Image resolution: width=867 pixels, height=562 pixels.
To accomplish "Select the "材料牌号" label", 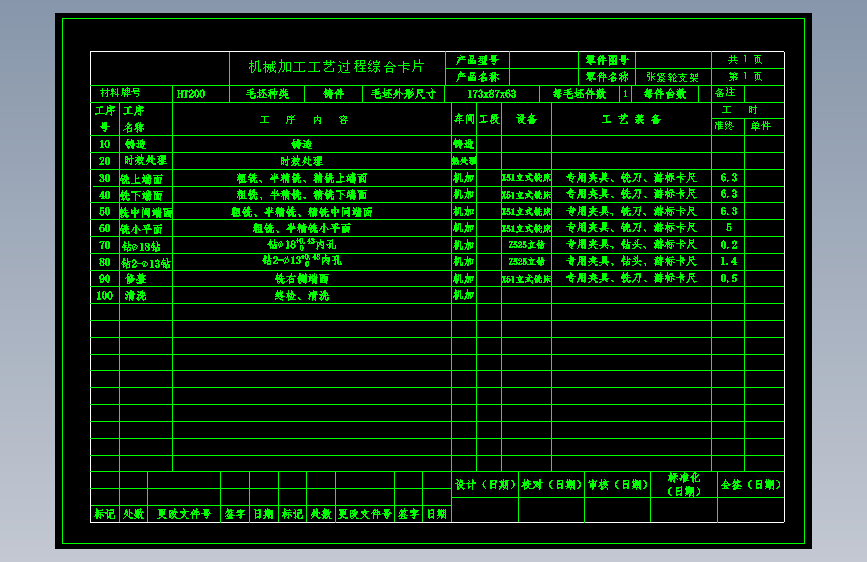I will point(120,92).
